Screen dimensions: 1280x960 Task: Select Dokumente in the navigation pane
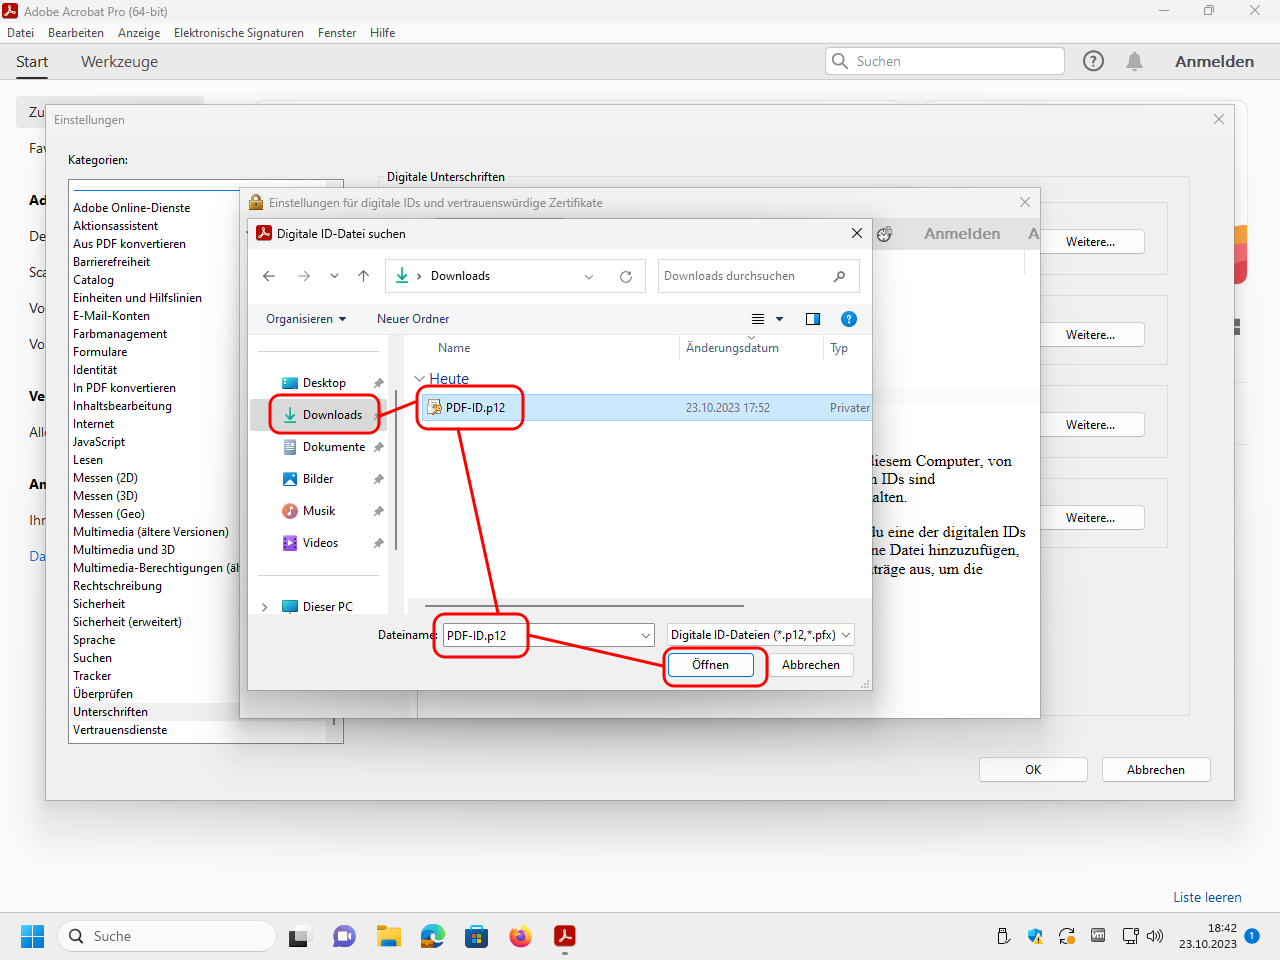(x=333, y=447)
